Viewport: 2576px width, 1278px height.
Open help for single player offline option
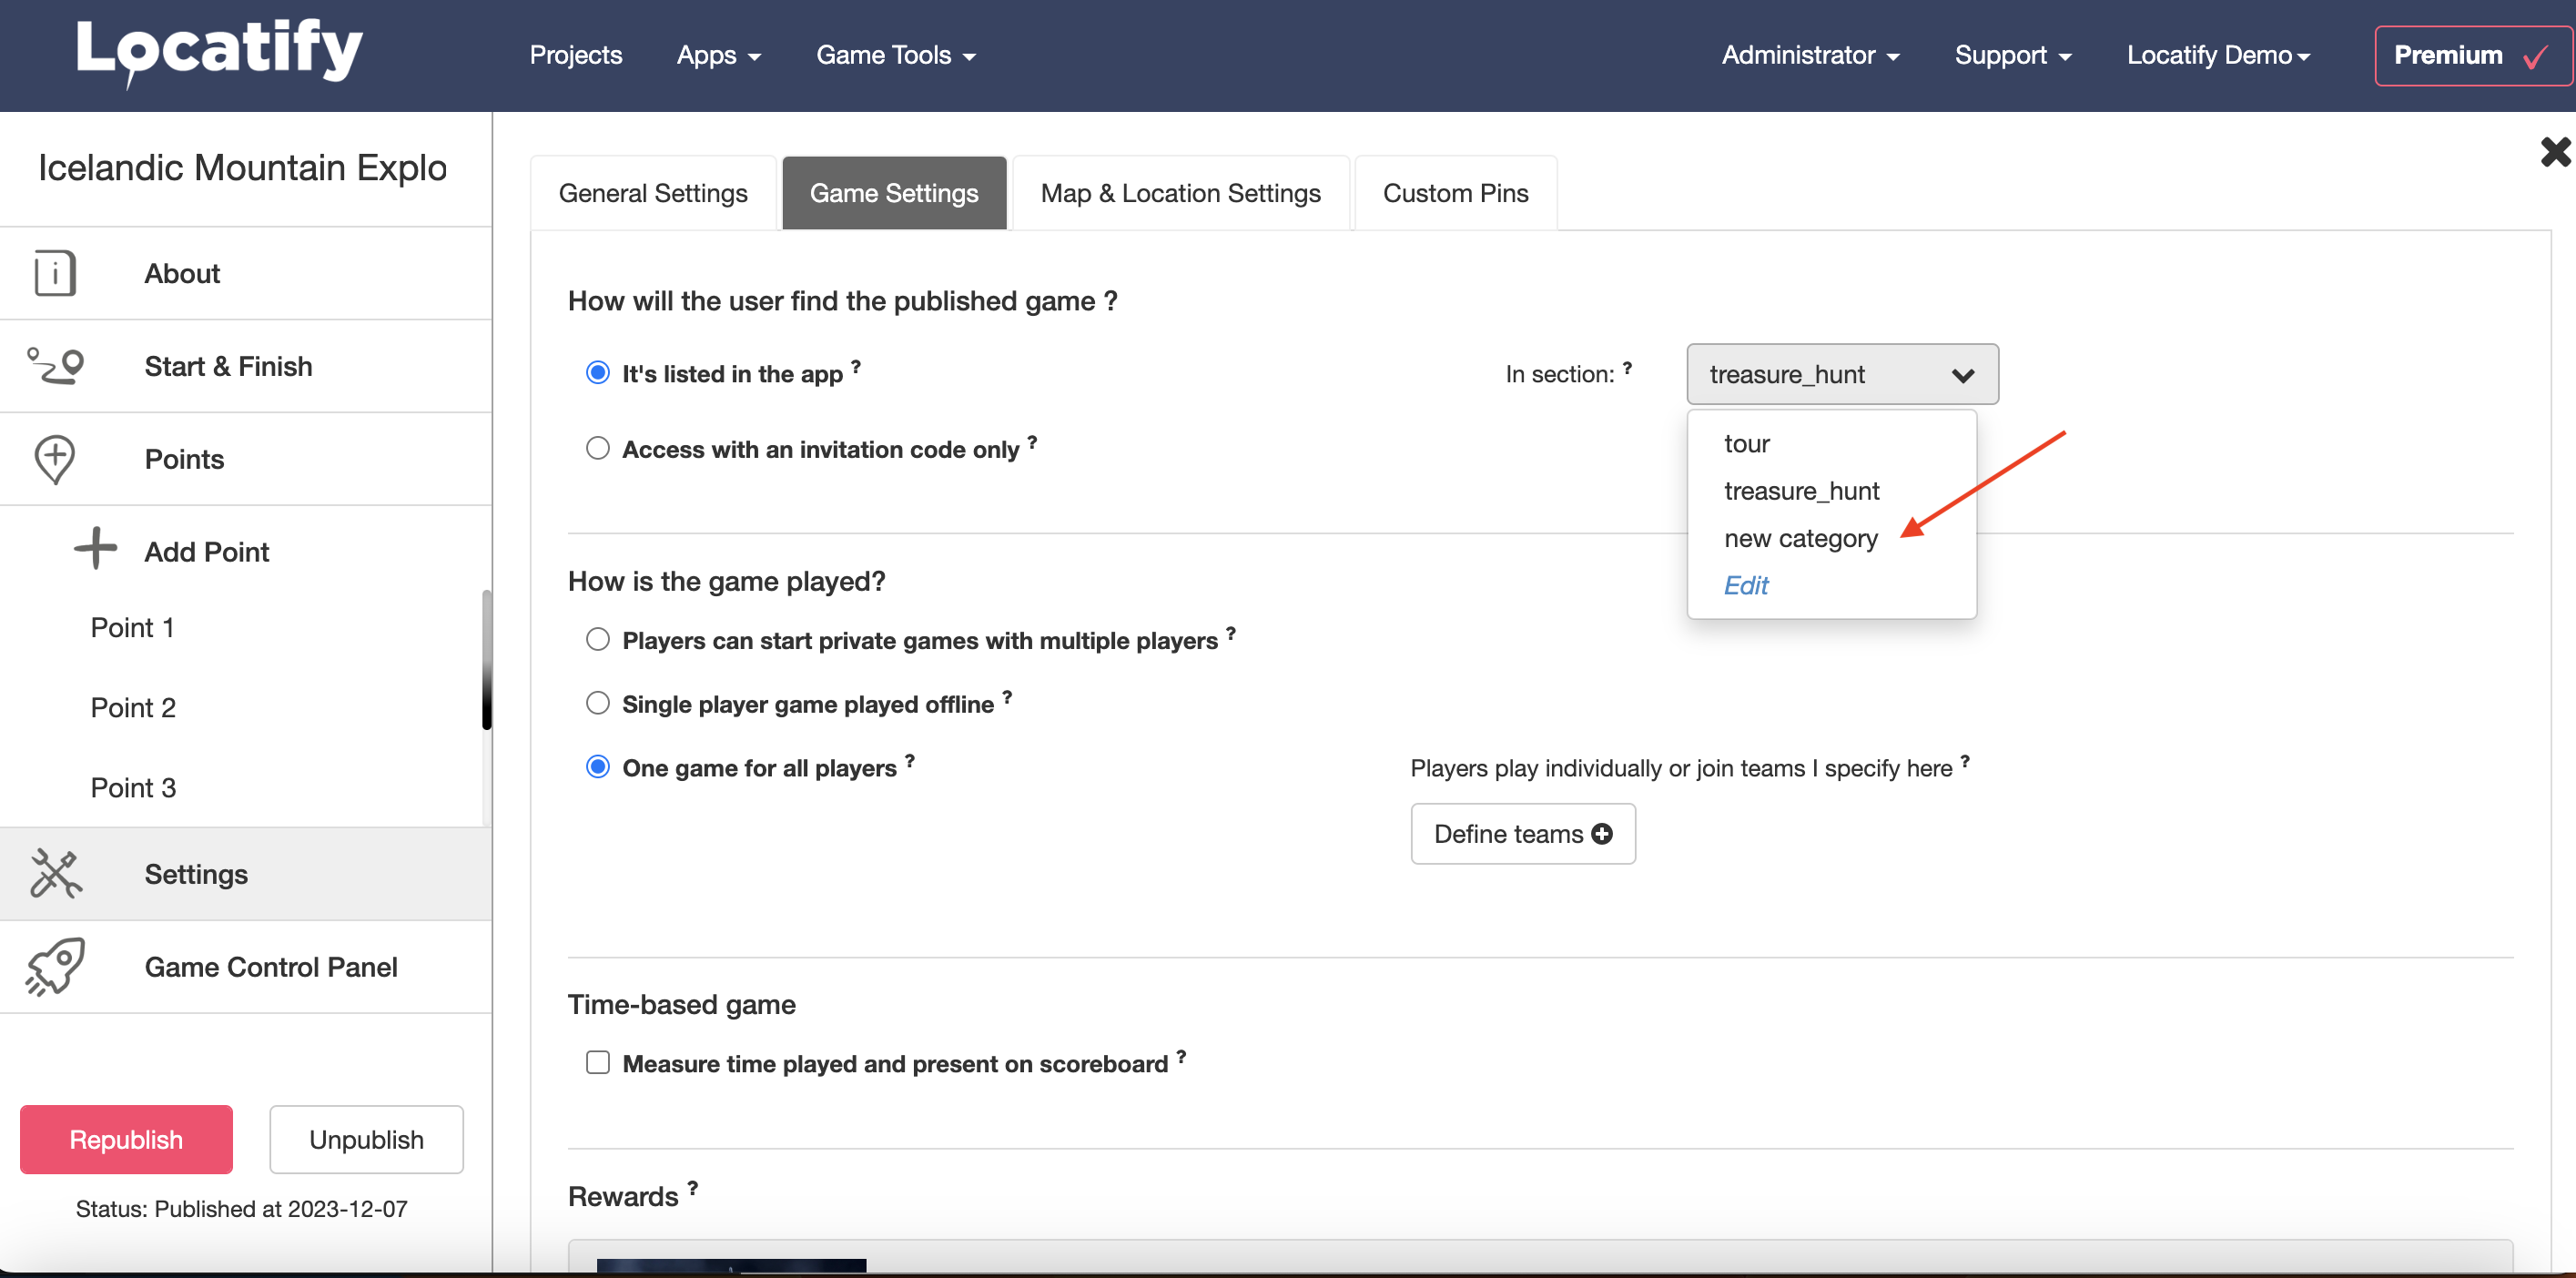click(x=1007, y=696)
